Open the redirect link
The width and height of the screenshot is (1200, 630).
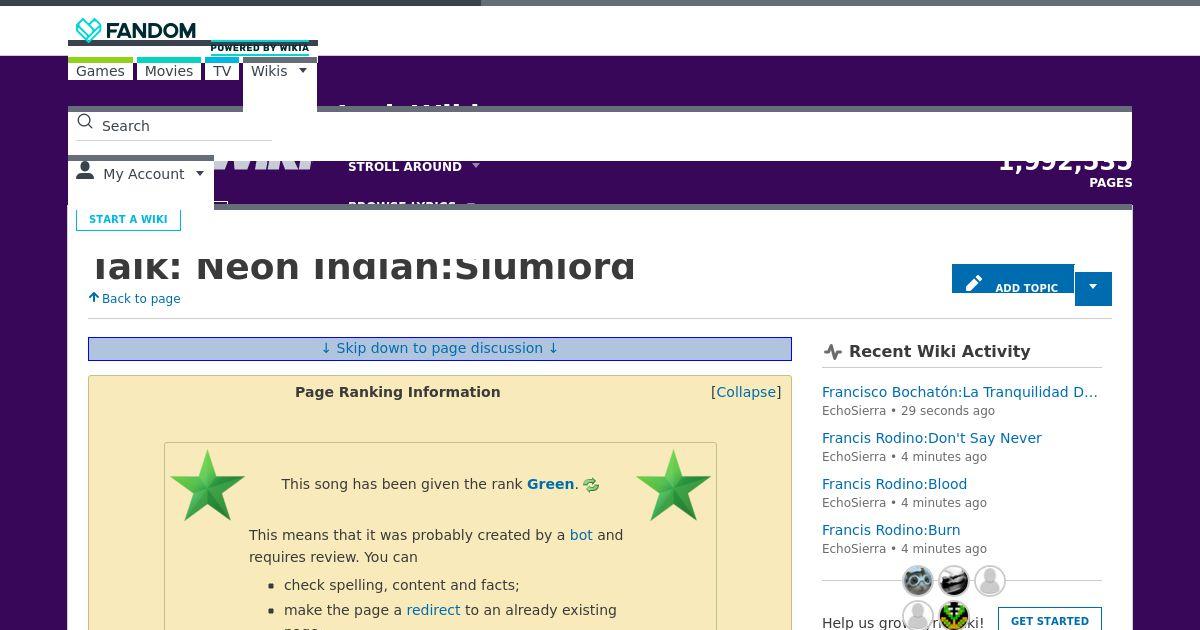433,610
